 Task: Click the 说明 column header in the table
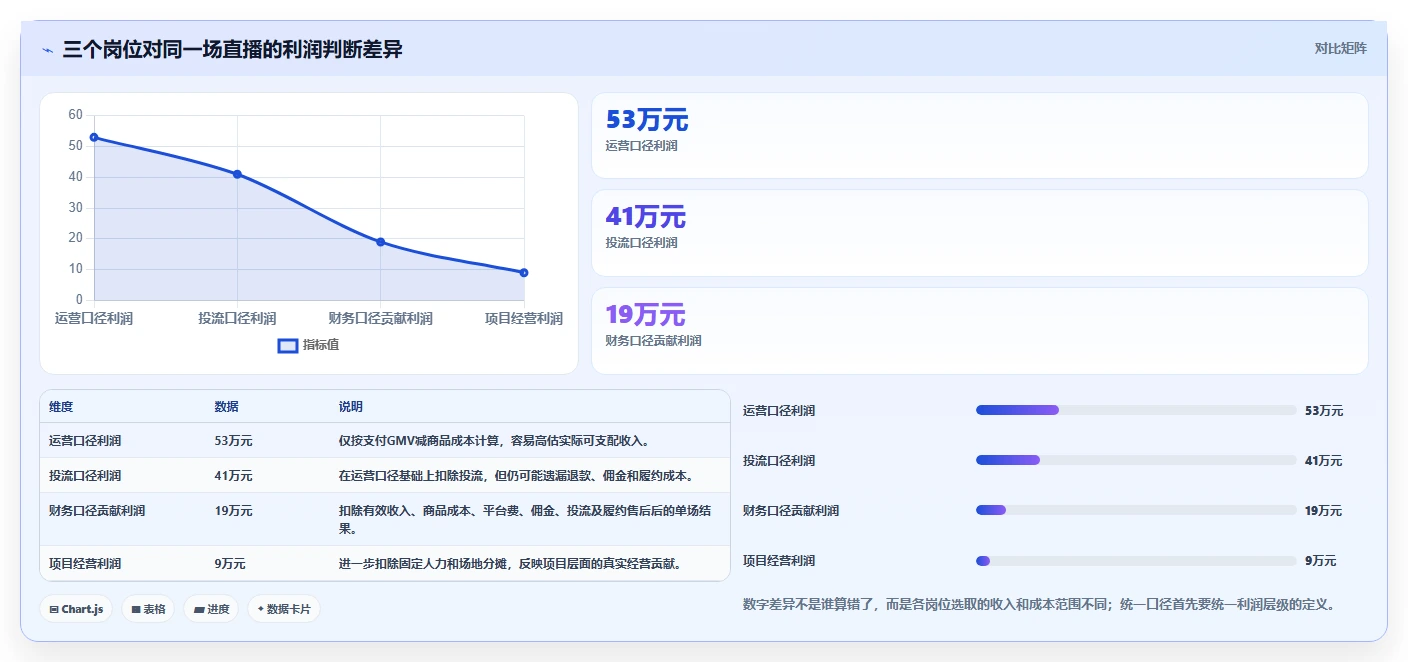(351, 407)
